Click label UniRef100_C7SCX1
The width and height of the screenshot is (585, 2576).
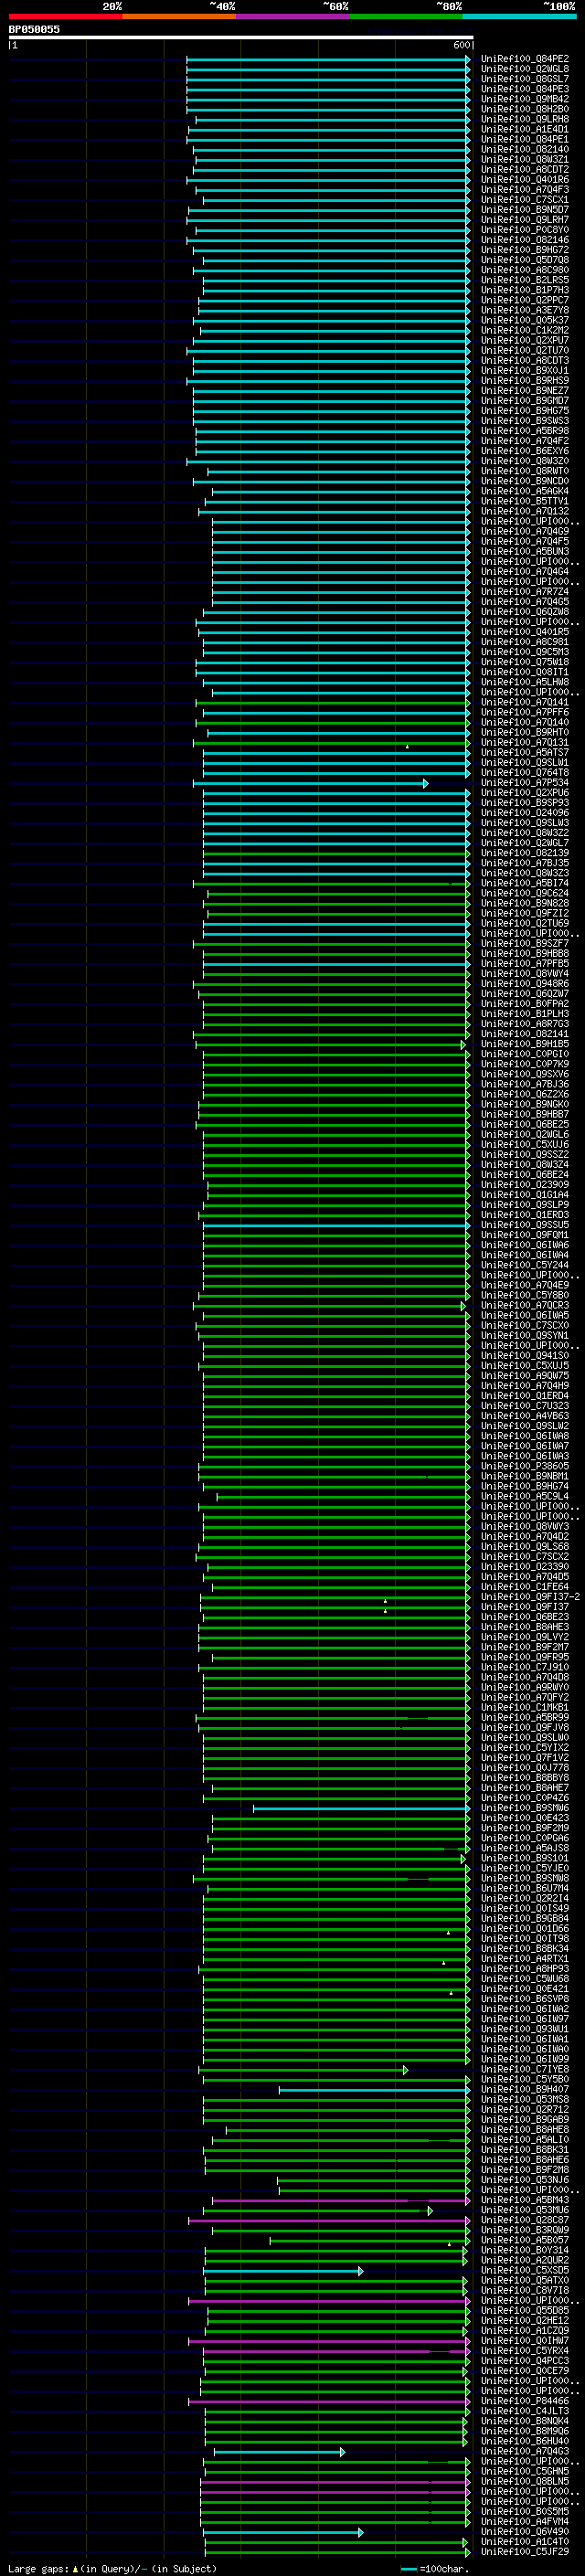[525, 200]
